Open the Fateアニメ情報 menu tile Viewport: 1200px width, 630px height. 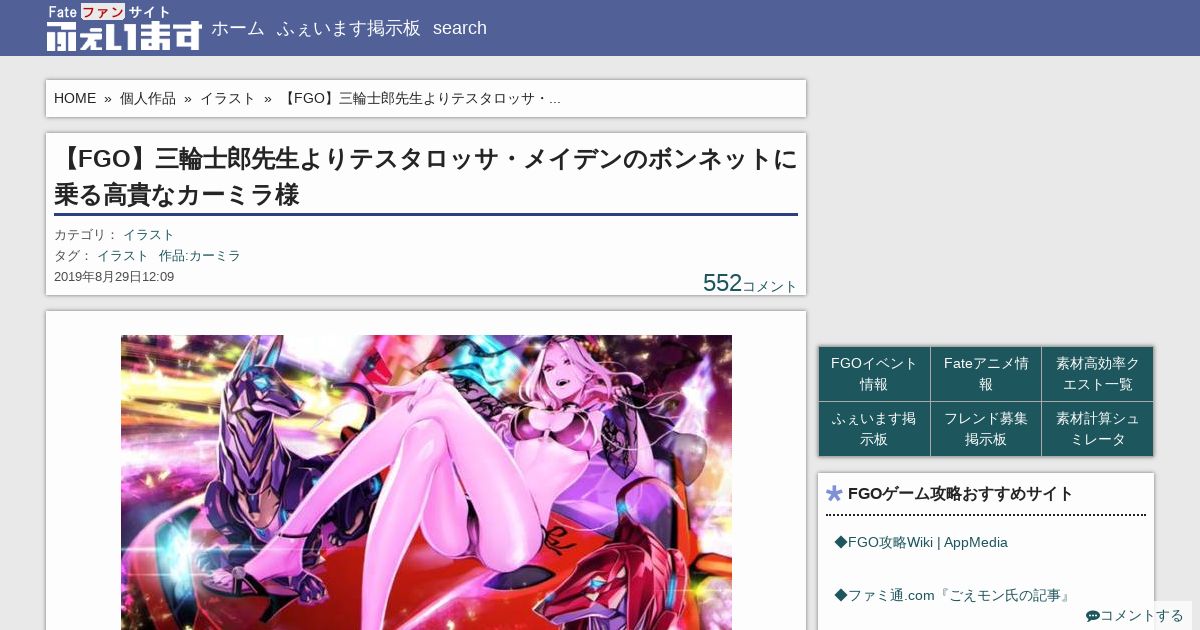tap(986, 374)
